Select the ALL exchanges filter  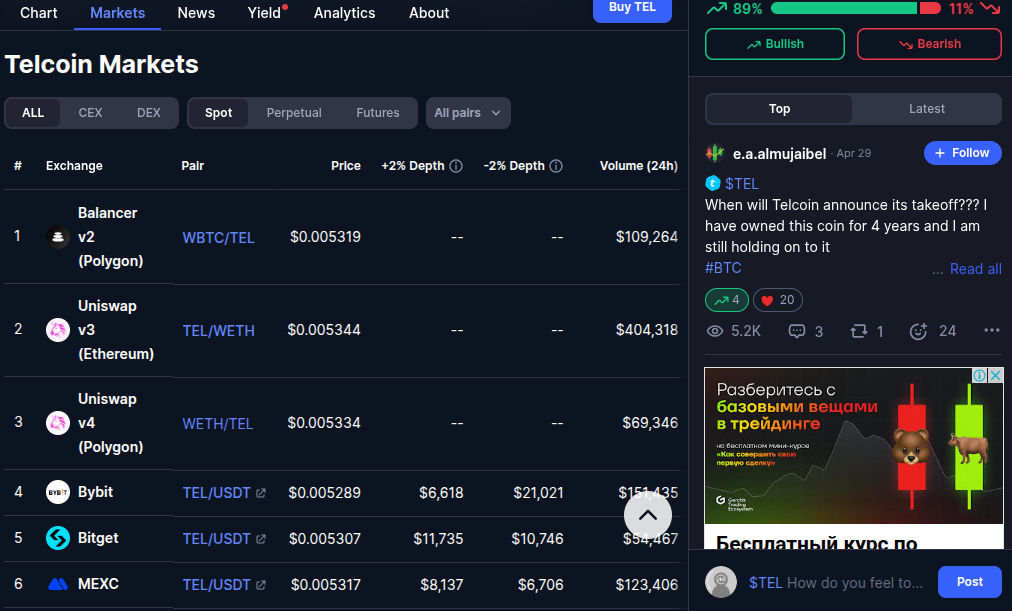coord(33,113)
